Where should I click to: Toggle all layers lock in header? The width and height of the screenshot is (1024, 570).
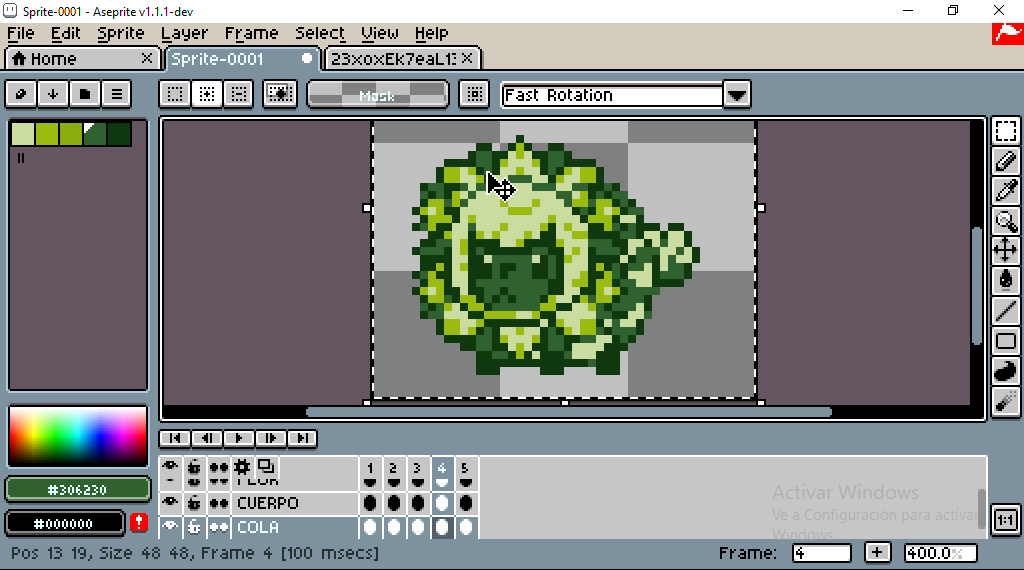[x=194, y=467]
